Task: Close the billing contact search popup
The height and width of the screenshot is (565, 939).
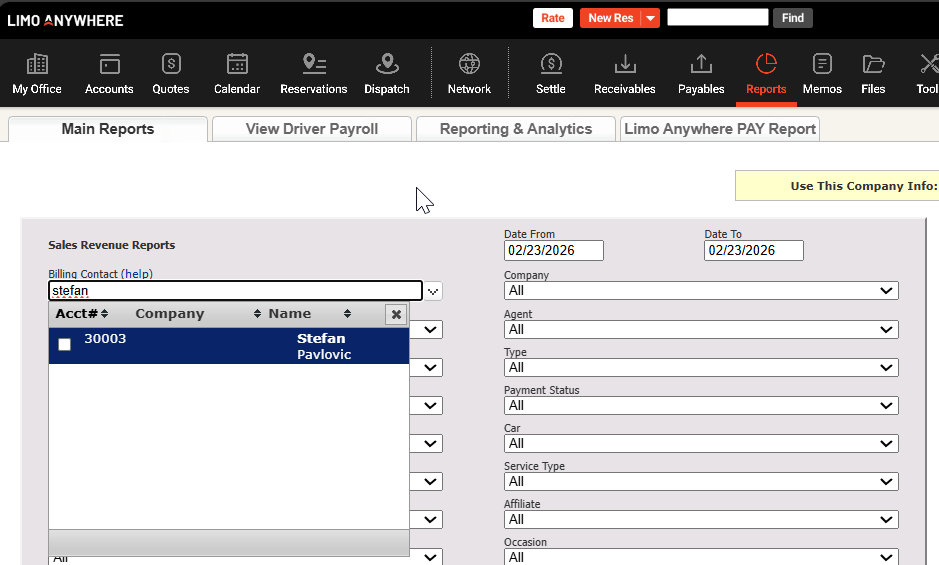Action: coord(396,314)
